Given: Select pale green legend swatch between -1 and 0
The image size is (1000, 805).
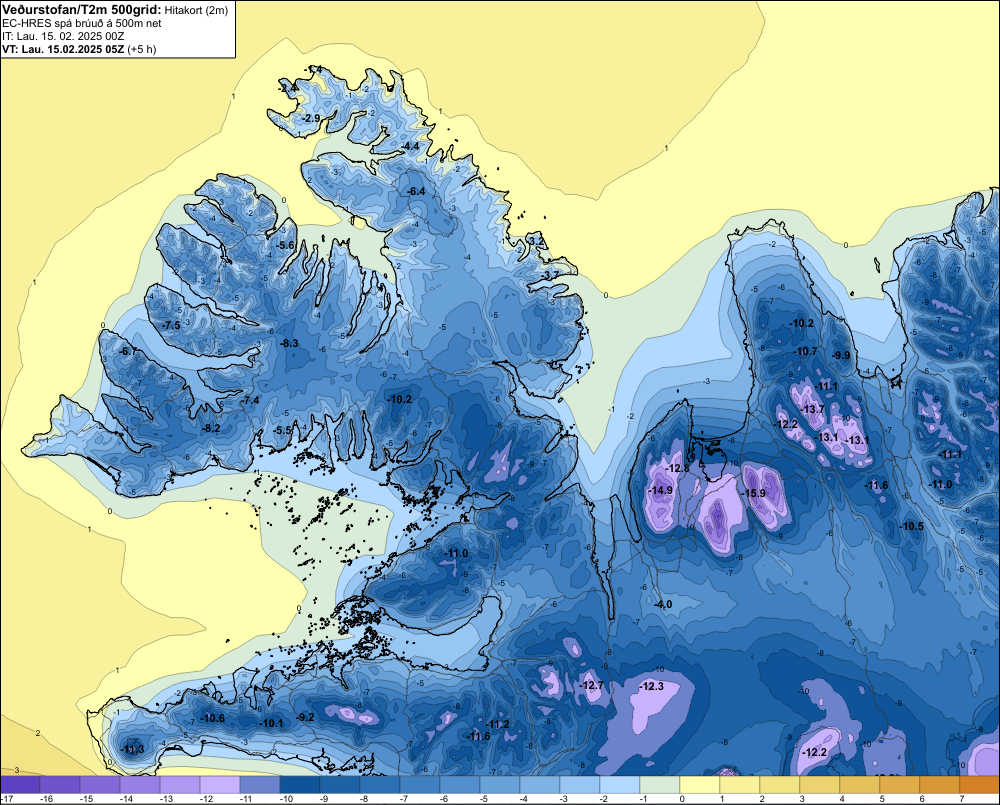Looking at the screenshot, I should click(659, 785).
